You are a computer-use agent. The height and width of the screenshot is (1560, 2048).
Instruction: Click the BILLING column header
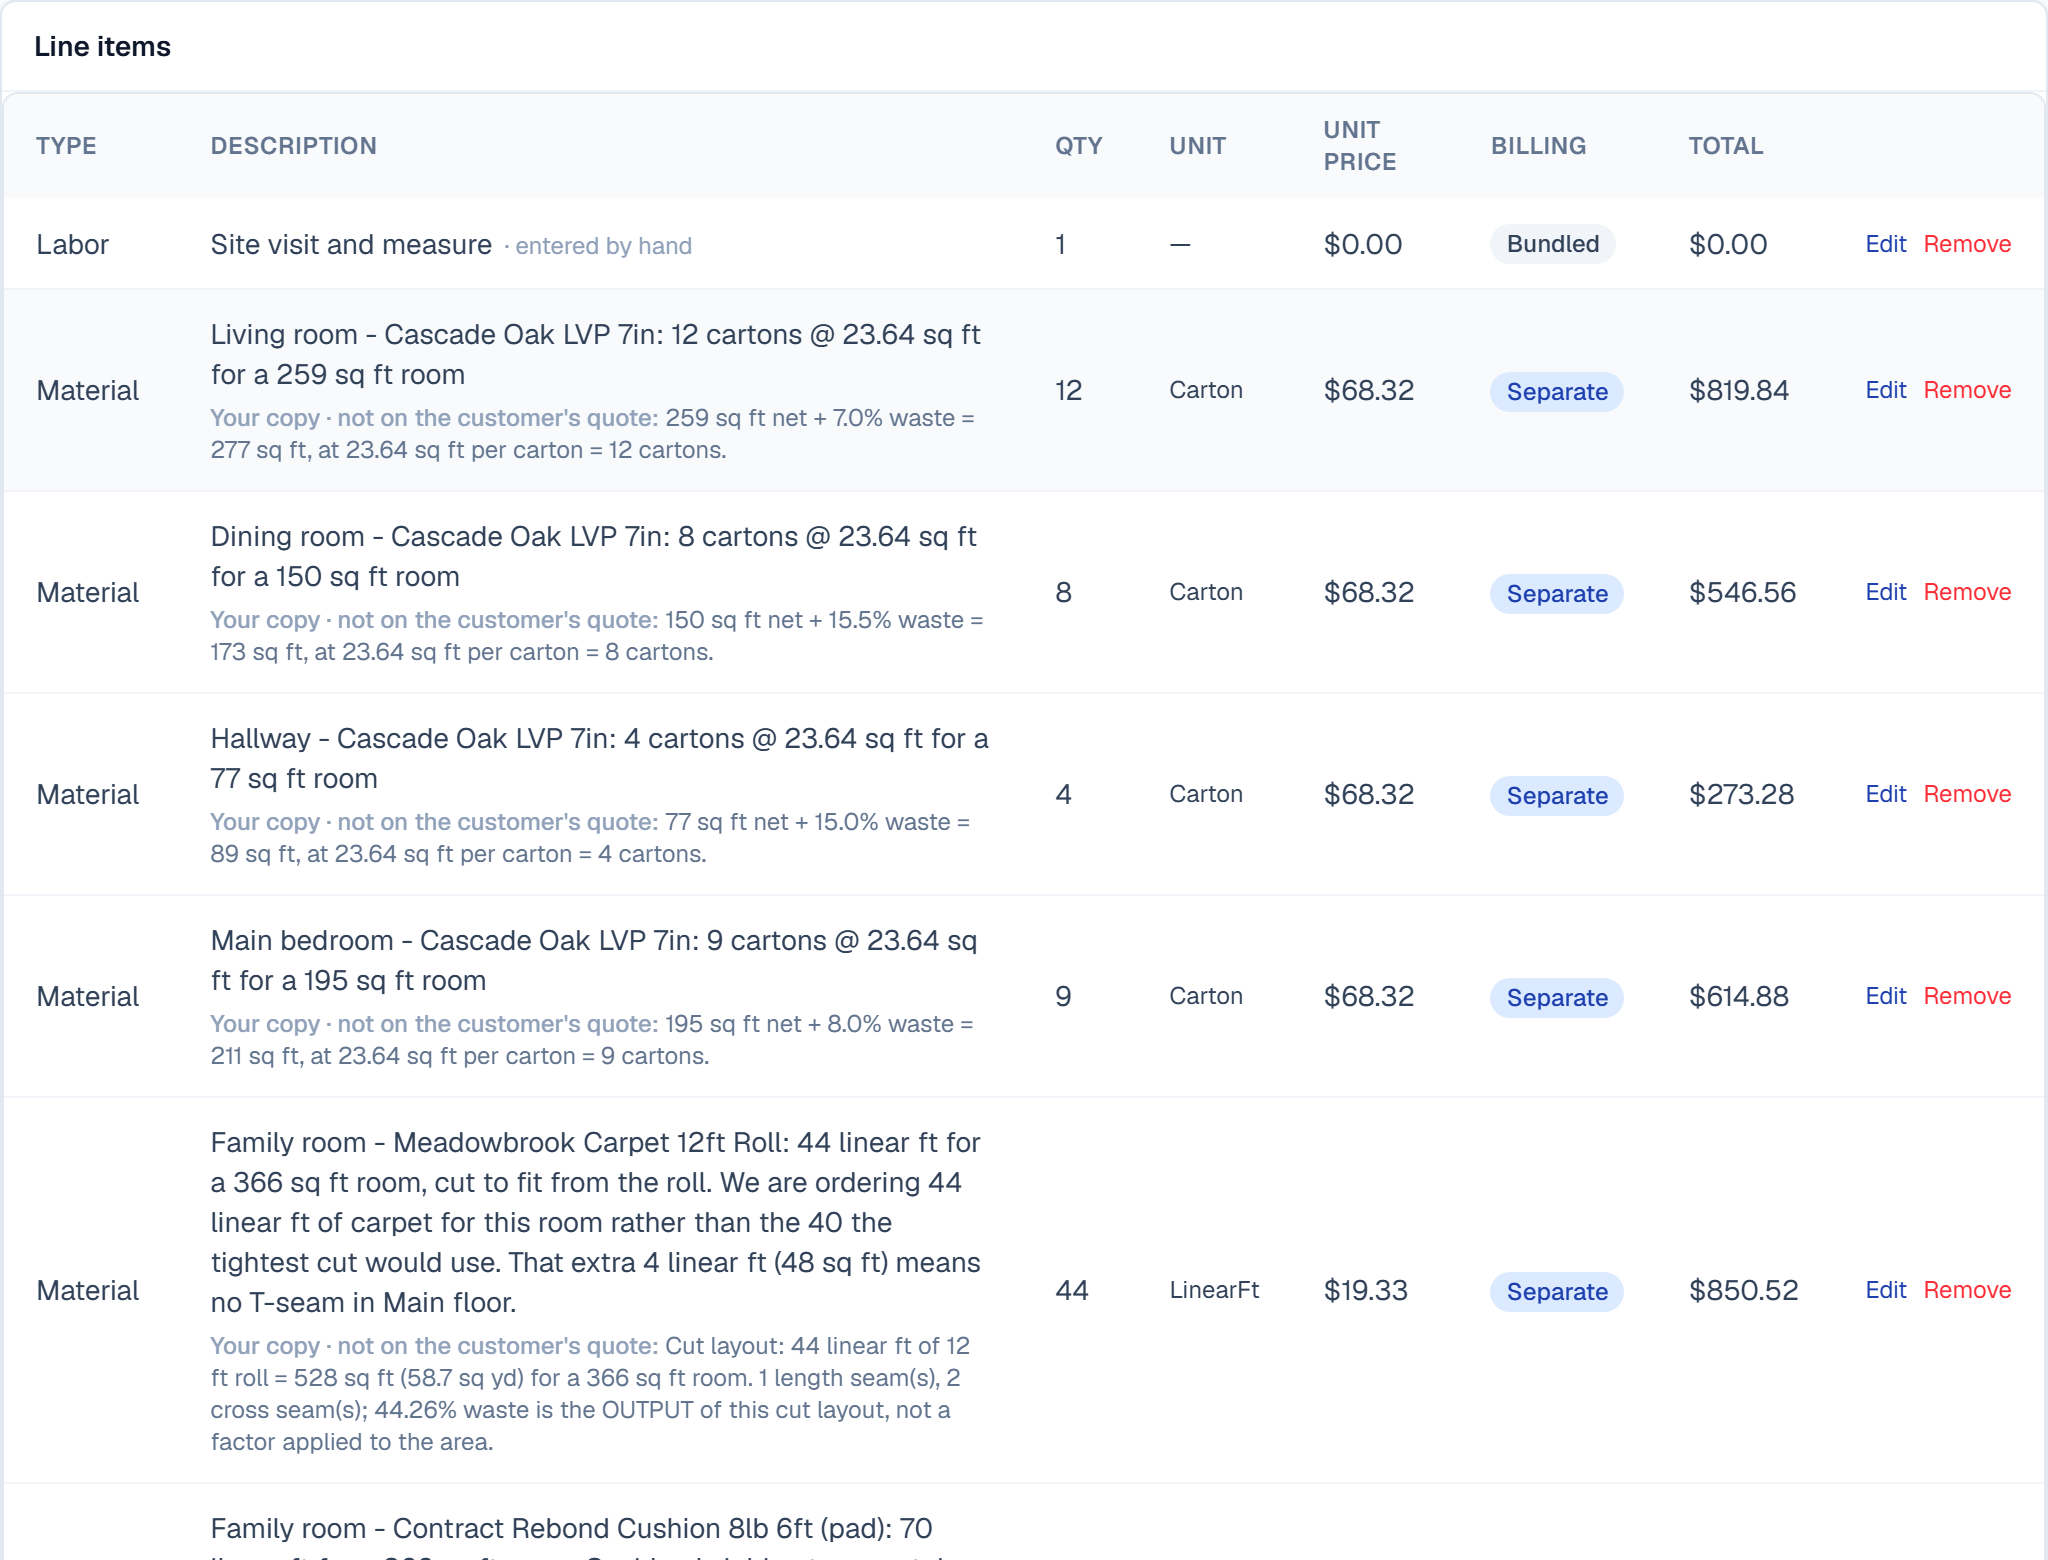[1538, 146]
